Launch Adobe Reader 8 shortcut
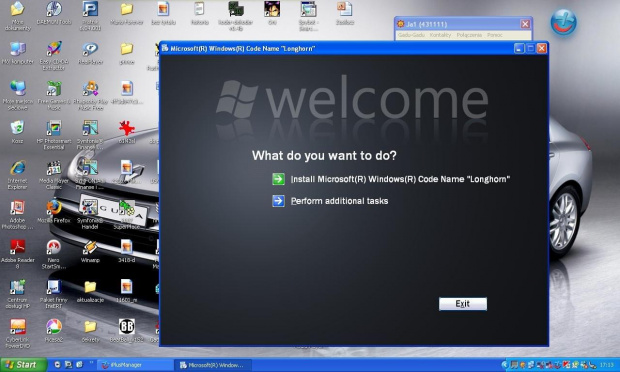 (x=17, y=254)
